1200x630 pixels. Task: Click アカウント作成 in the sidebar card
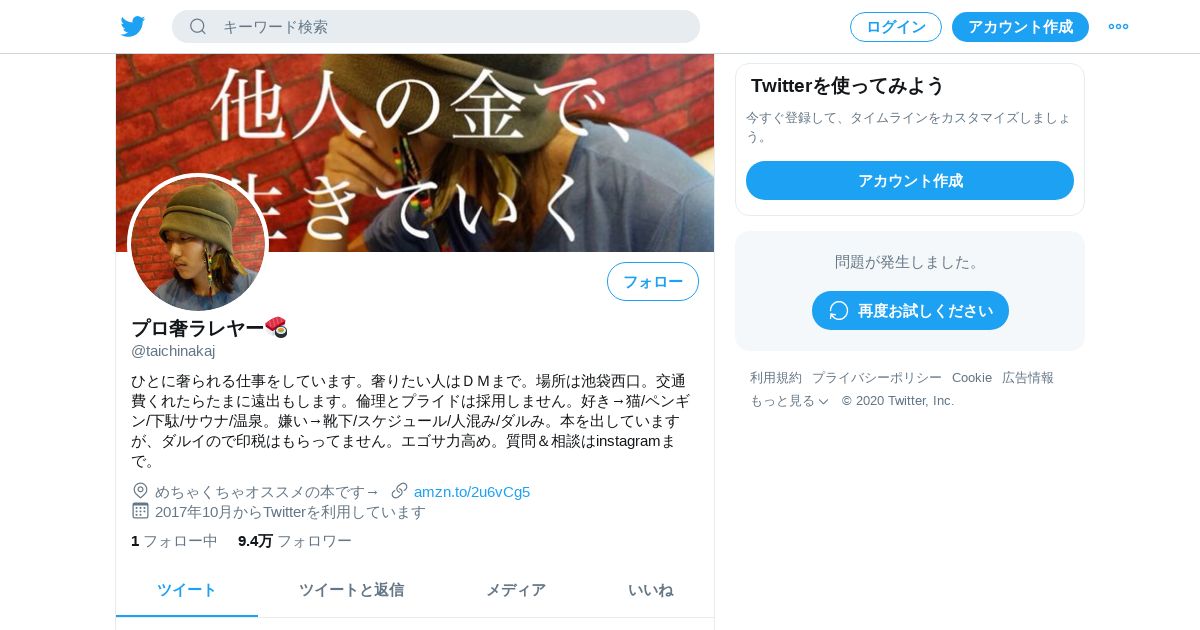(910, 181)
